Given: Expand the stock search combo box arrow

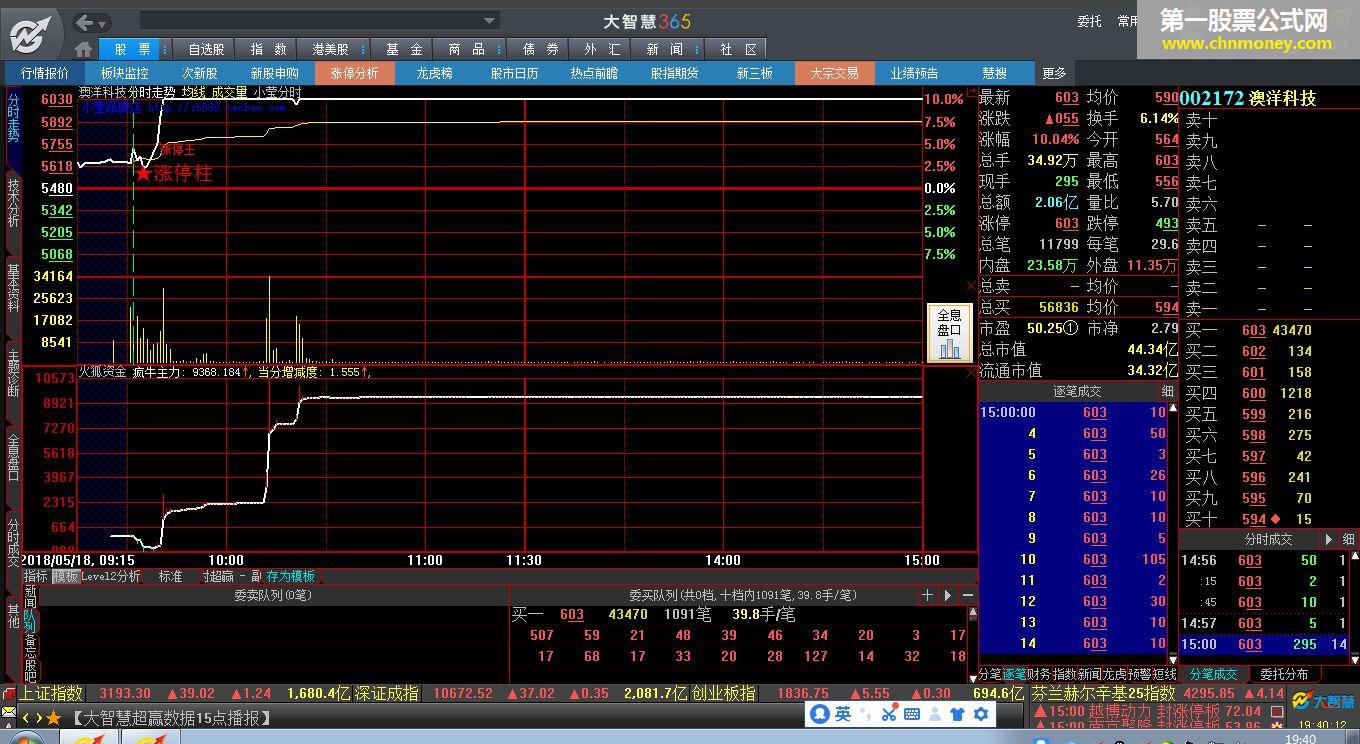Looking at the screenshot, I should pos(489,21).
